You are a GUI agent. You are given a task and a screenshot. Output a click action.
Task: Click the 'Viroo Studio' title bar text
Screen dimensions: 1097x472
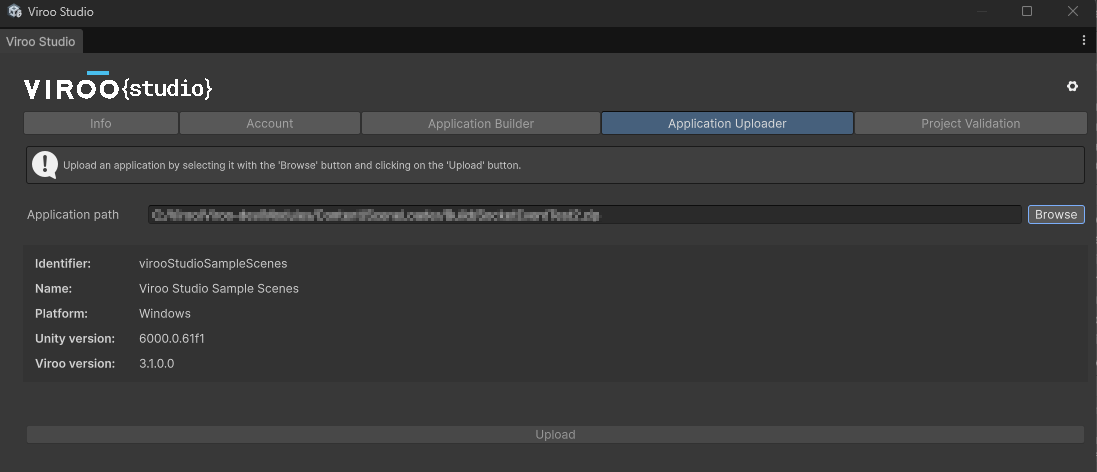[61, 12]
